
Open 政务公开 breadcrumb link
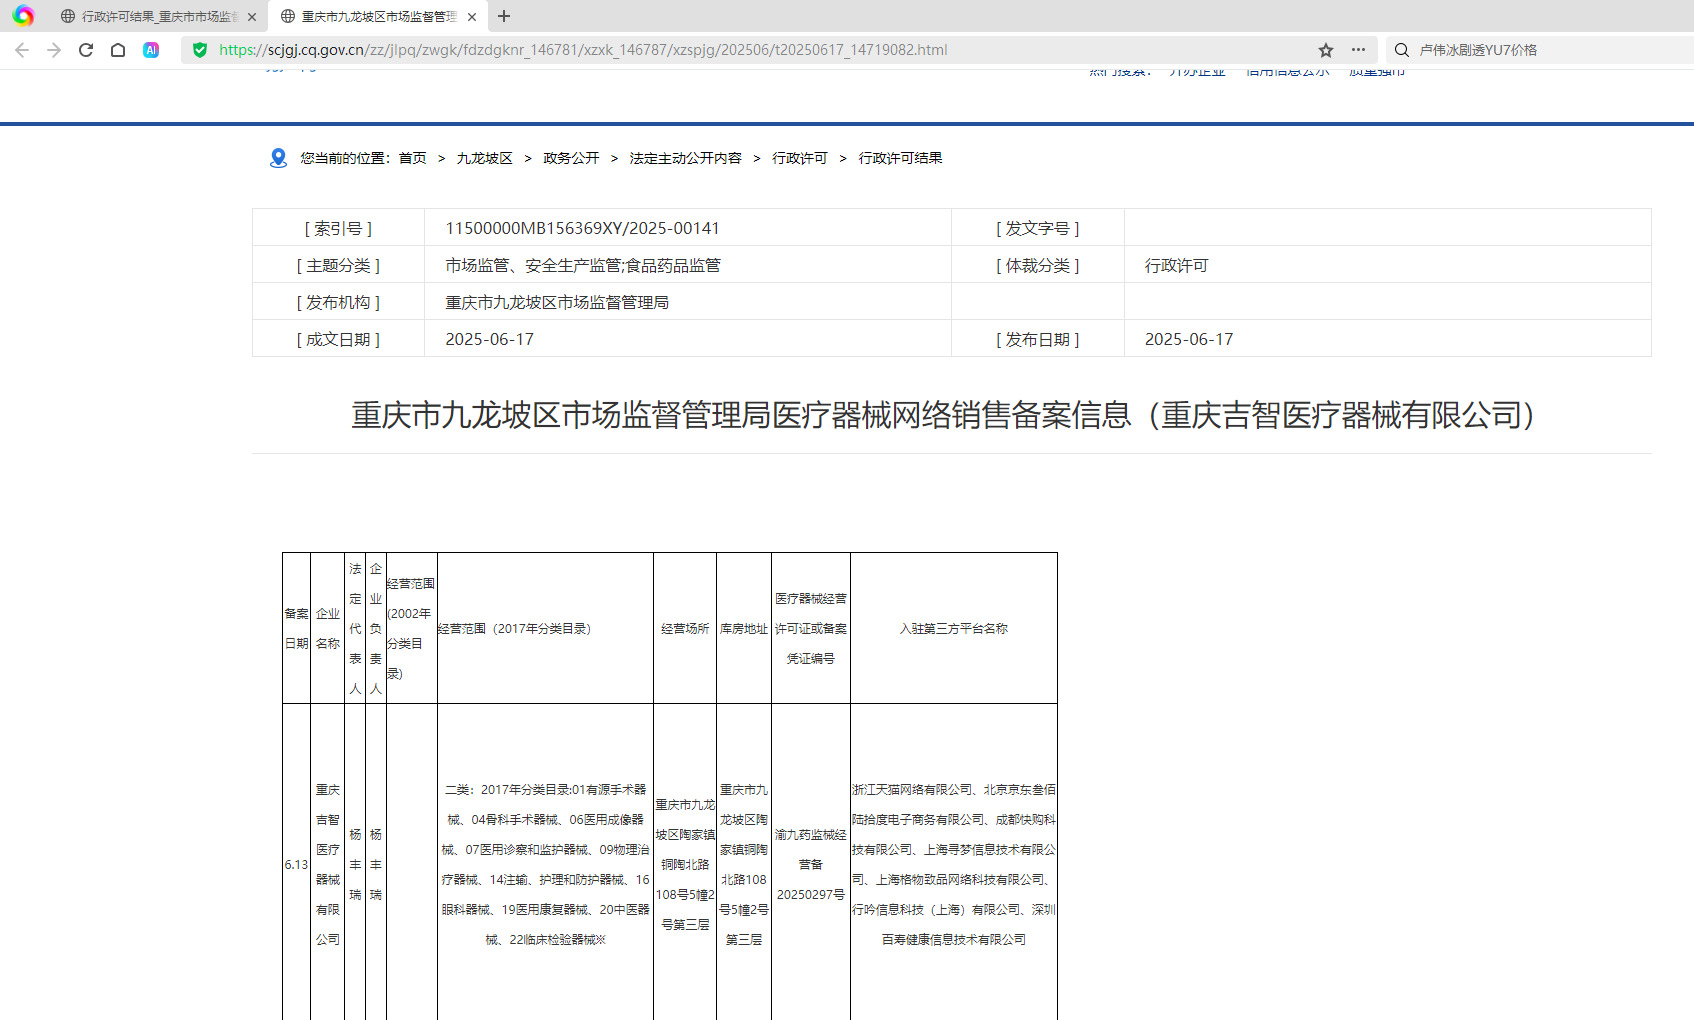(571, 158)
